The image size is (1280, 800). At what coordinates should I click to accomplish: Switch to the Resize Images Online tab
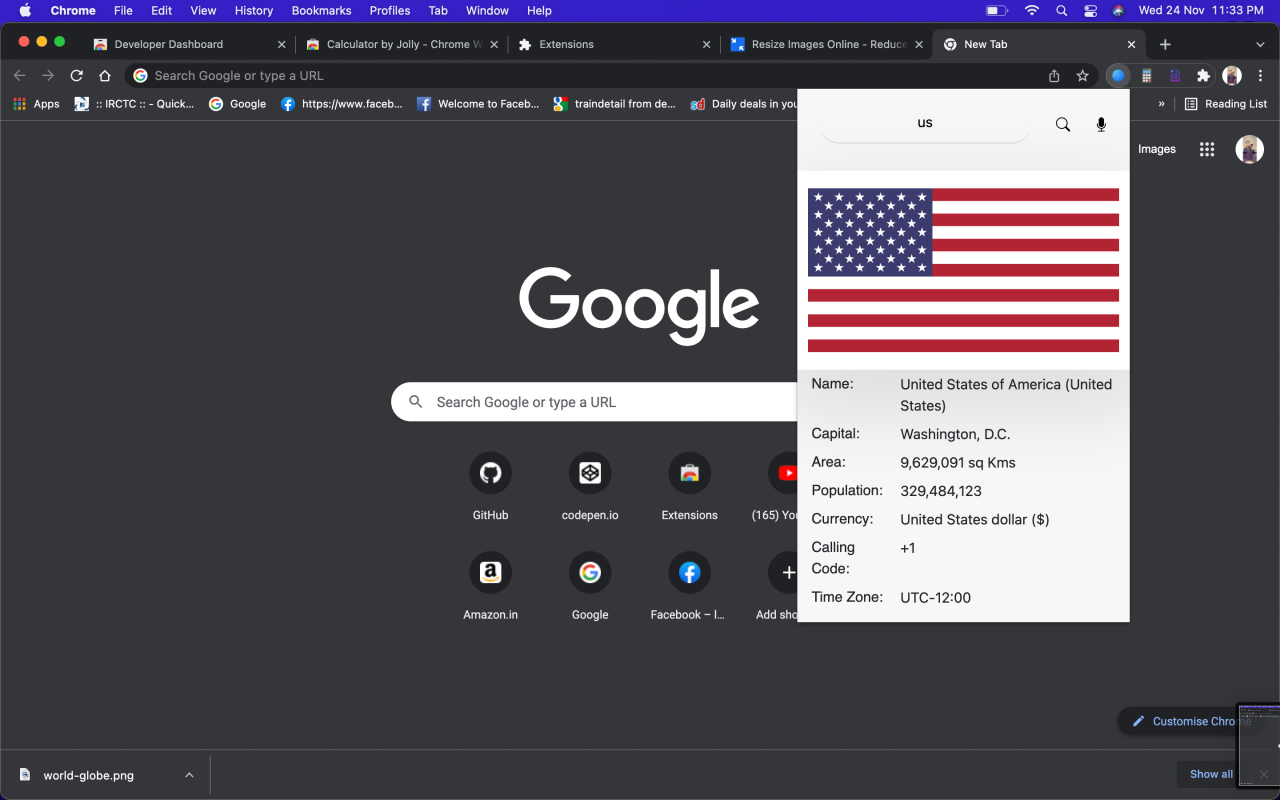tap(828, 44)
